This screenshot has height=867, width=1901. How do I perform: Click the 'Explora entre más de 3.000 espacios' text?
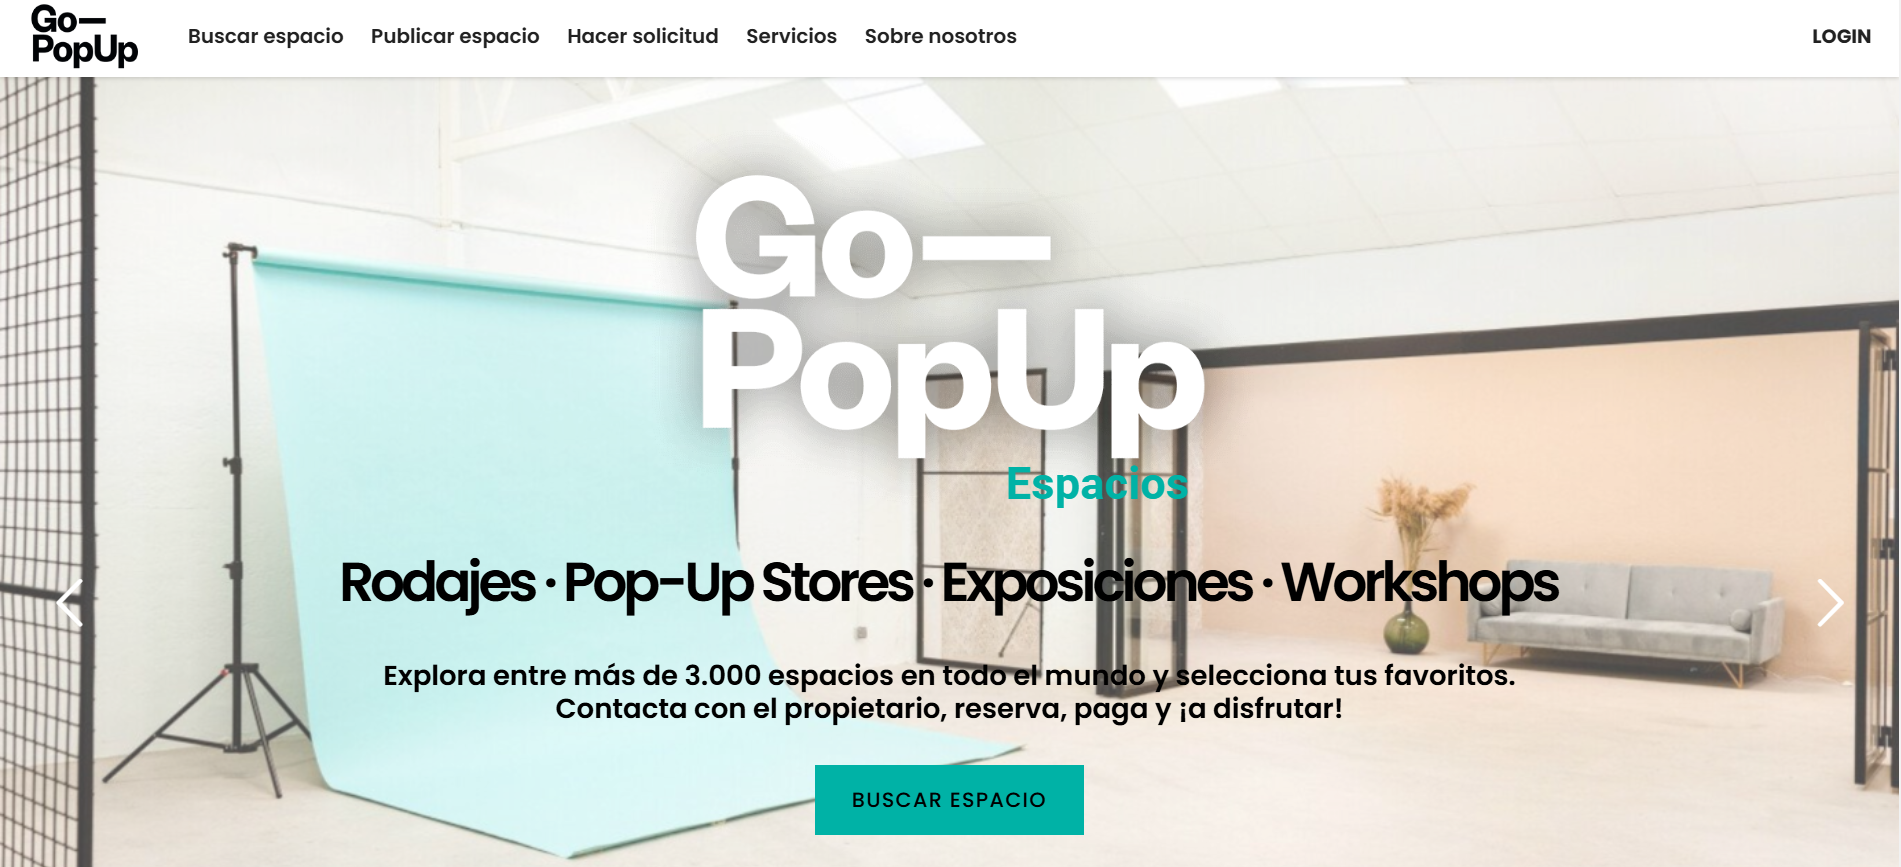[x=949, y=675]
